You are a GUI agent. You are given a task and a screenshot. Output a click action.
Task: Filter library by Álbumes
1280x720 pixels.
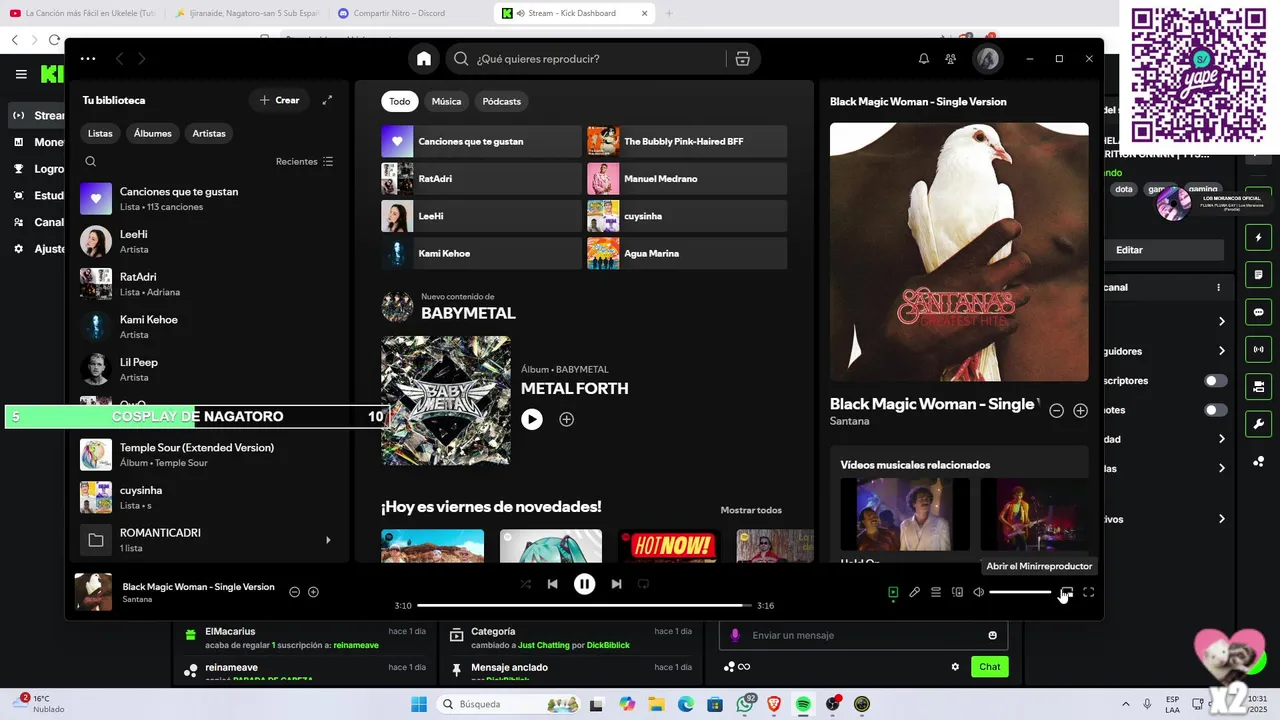click(x=153, y=133)
